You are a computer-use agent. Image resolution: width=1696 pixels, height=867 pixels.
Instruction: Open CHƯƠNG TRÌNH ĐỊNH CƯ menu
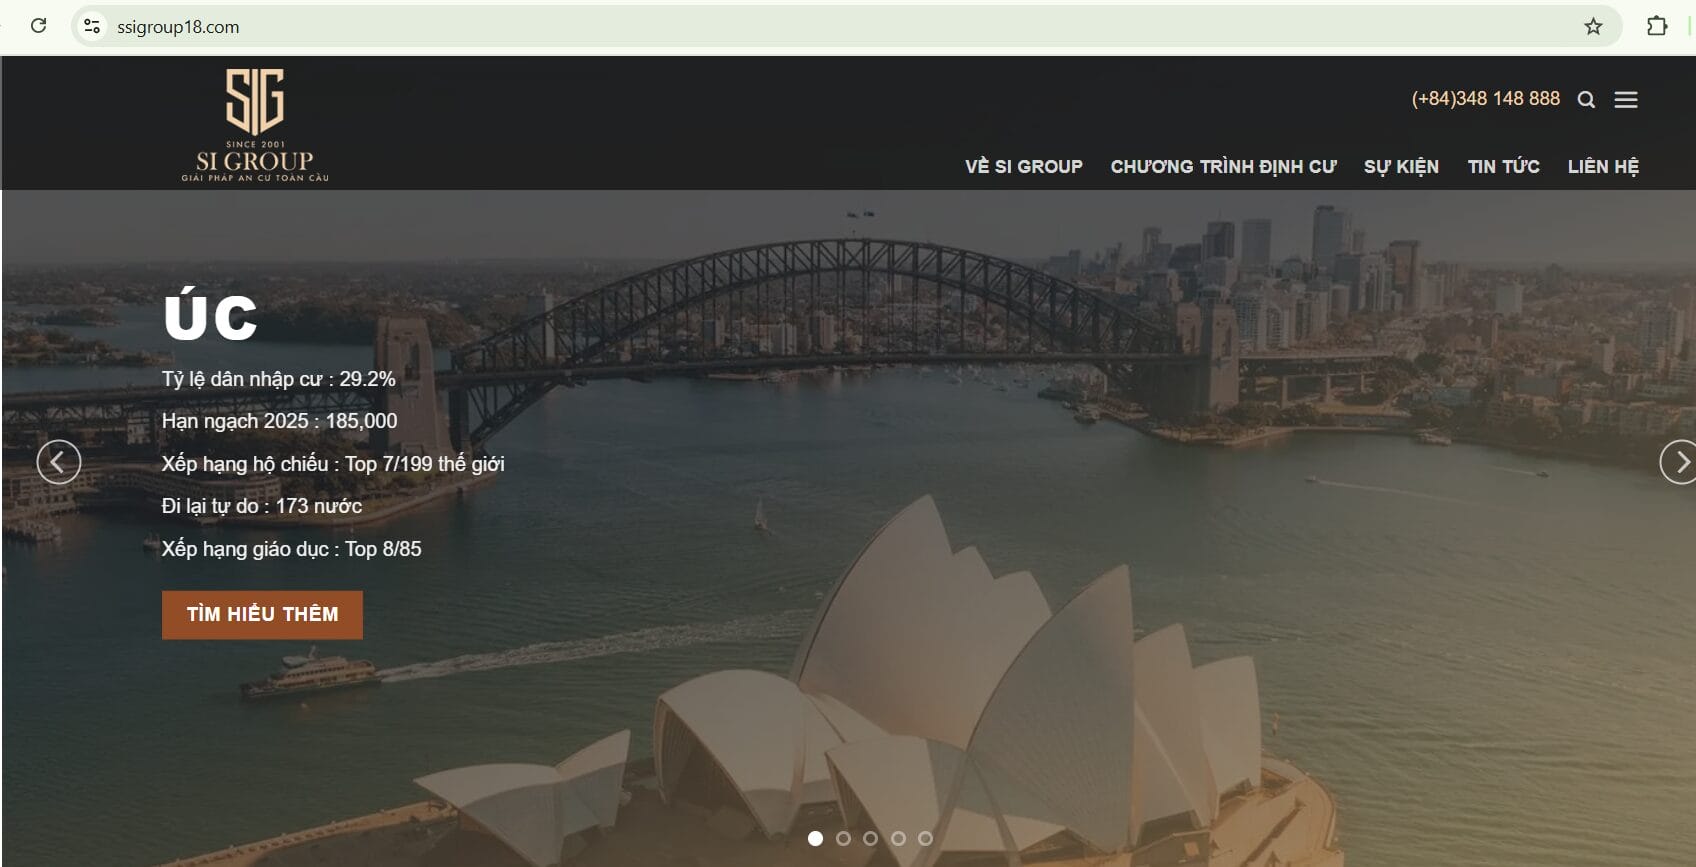click(x=1223, y=166)
